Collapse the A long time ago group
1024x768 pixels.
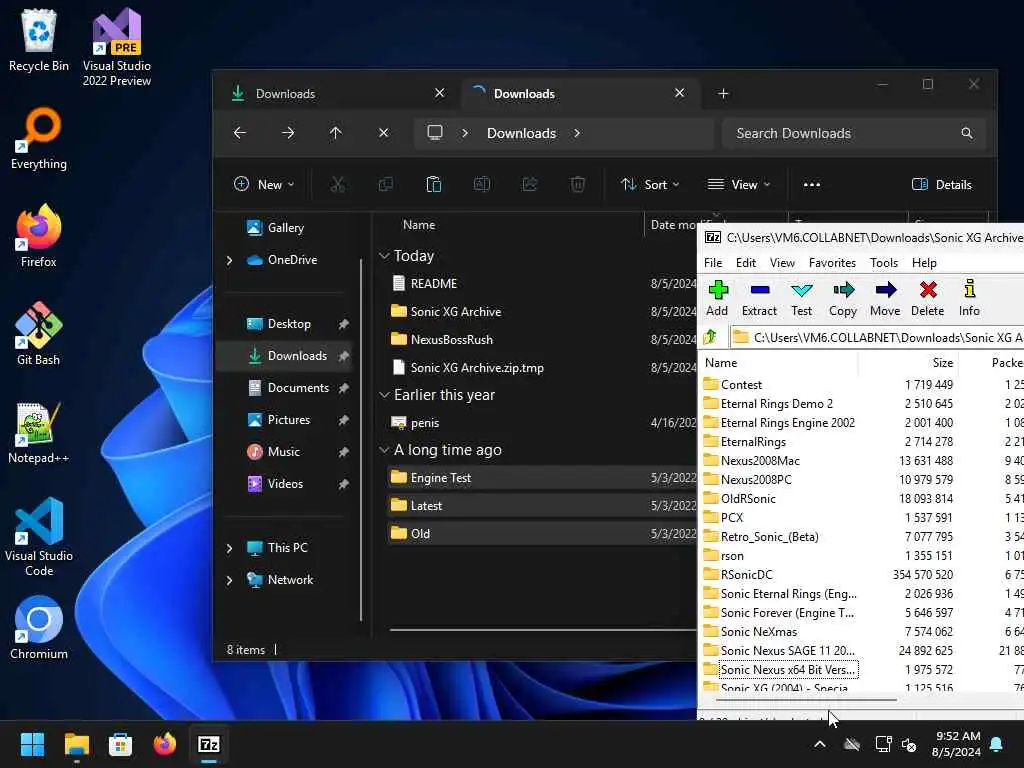(x=385, y=450)
